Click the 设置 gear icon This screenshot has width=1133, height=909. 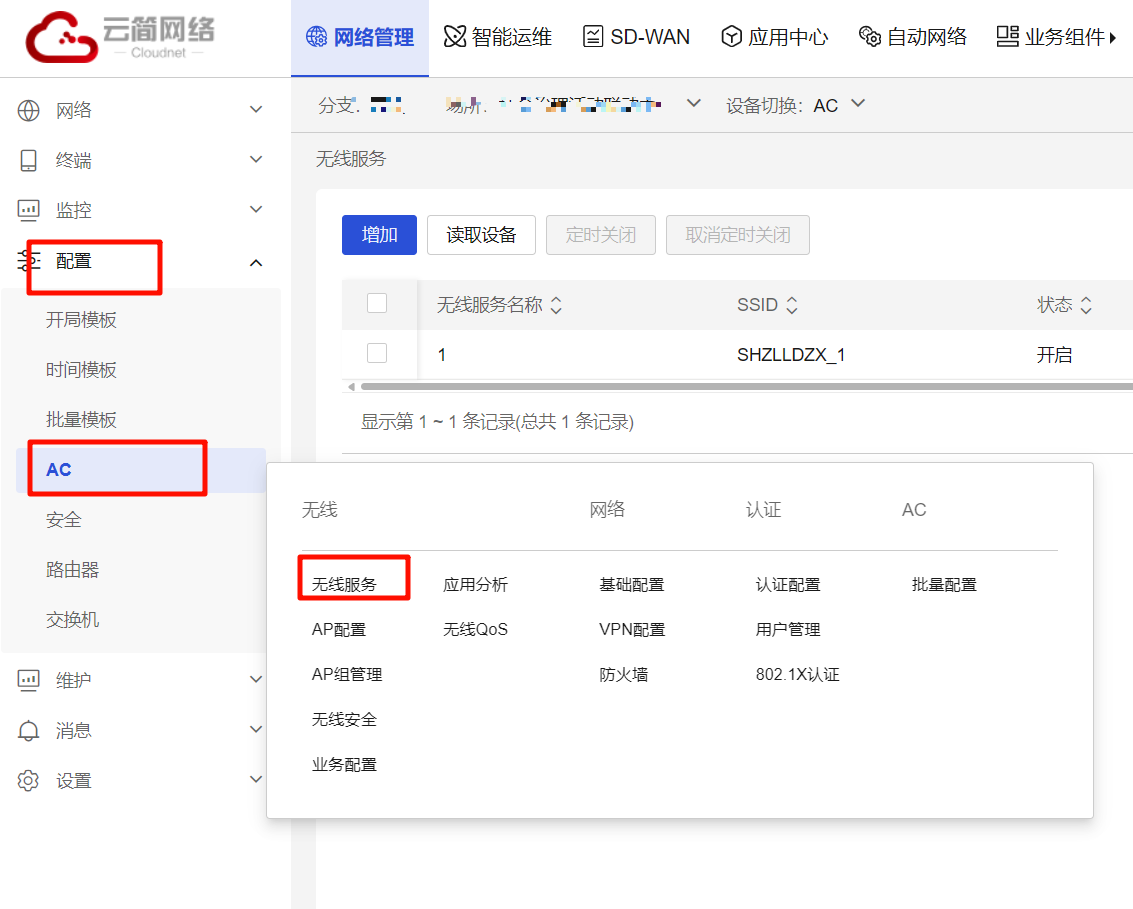[x=28, y=780]
